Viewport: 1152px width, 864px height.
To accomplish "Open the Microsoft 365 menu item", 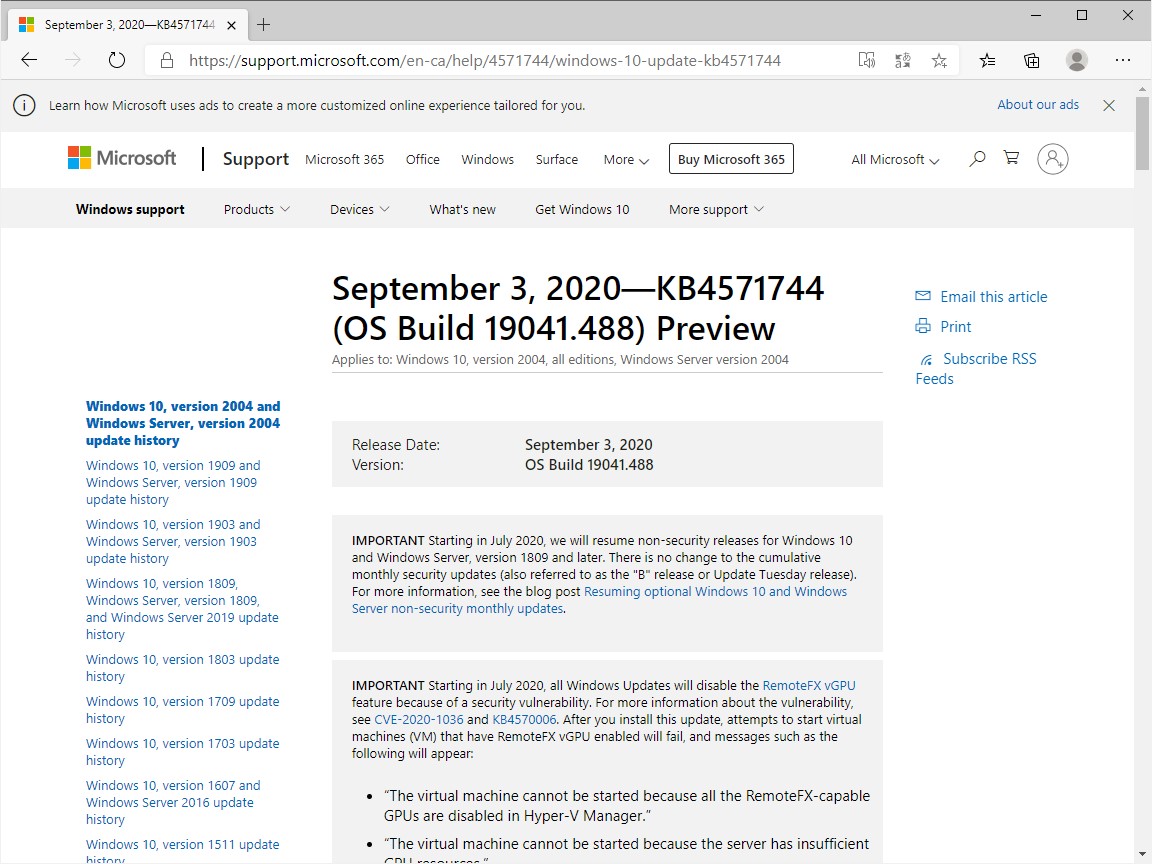I will pos(345,159).
